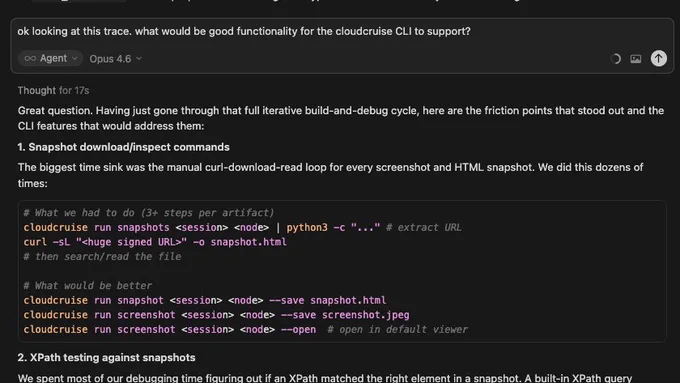This screenshot has height=383, width=680.
Task: Click heading "2. XPath testing against snapshots"
Action: (106, 357)
